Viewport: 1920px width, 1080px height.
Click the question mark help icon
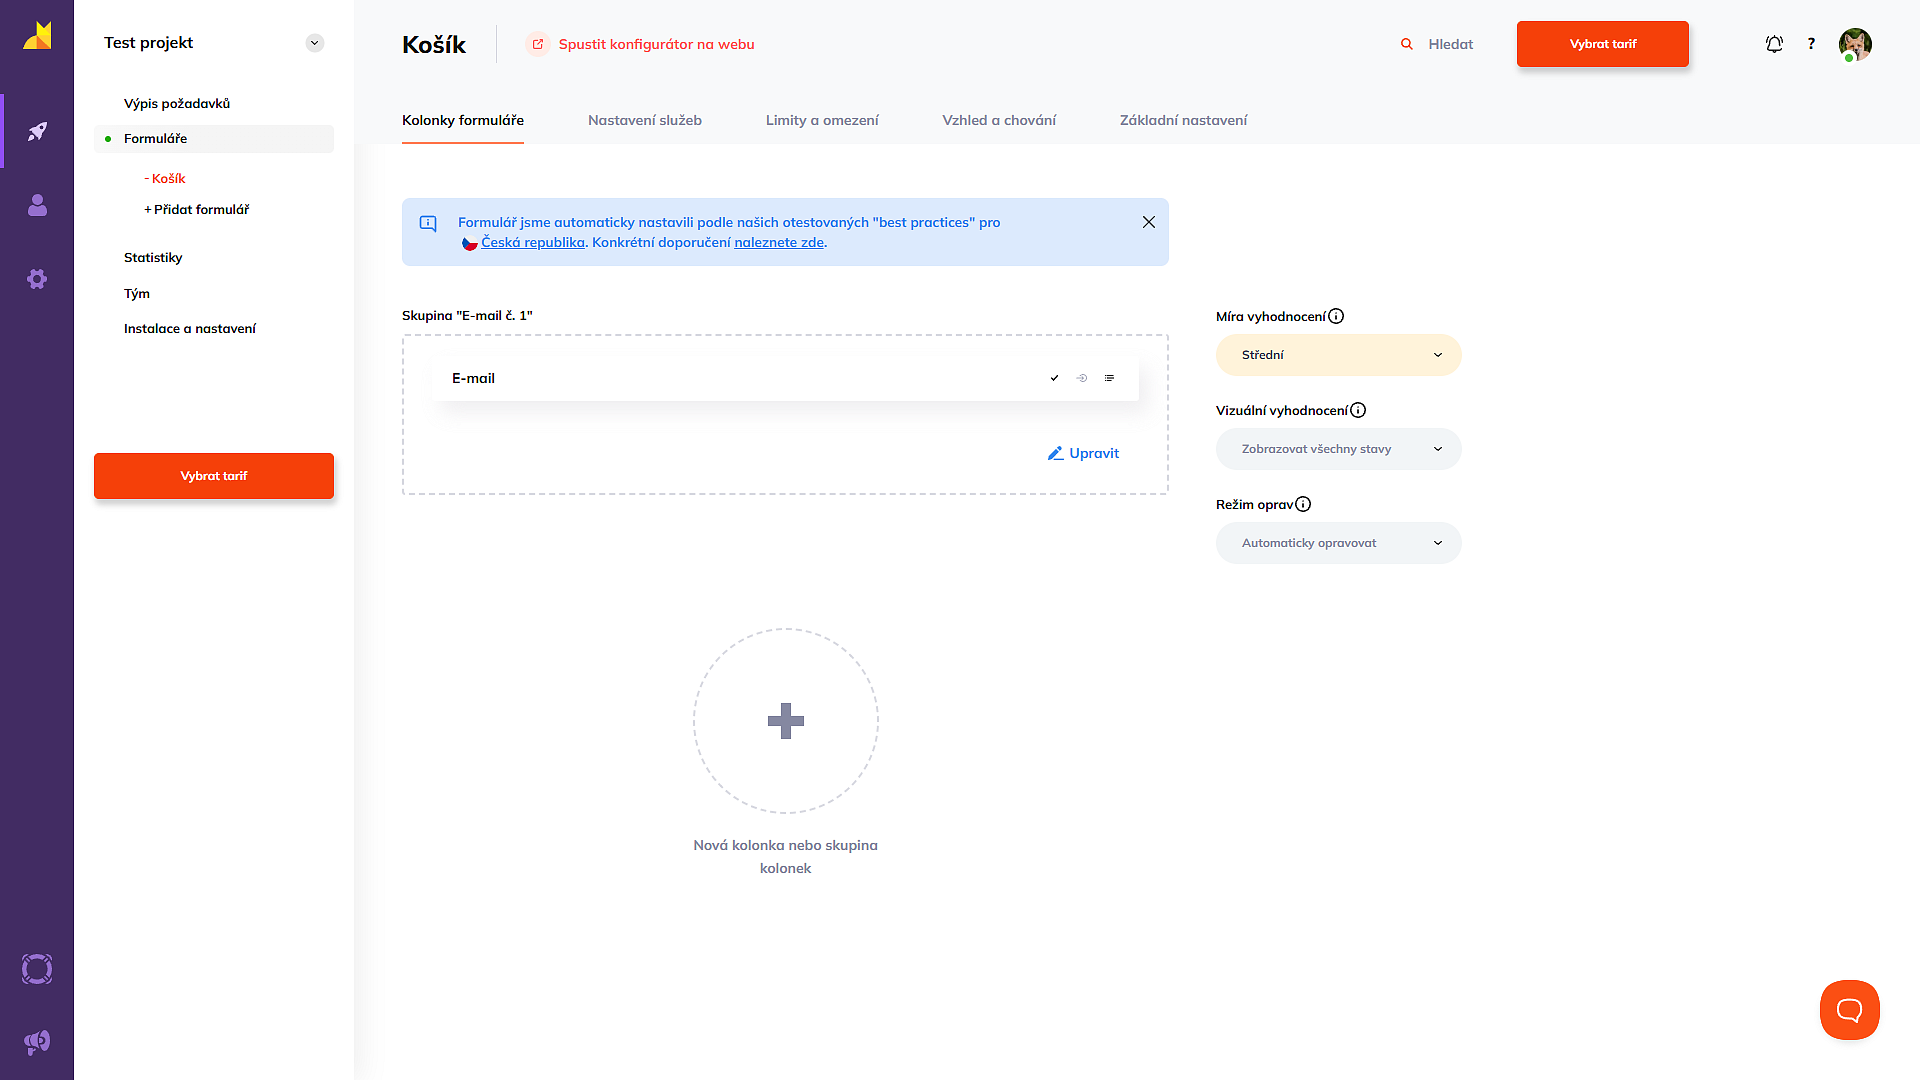point(1811,44)
